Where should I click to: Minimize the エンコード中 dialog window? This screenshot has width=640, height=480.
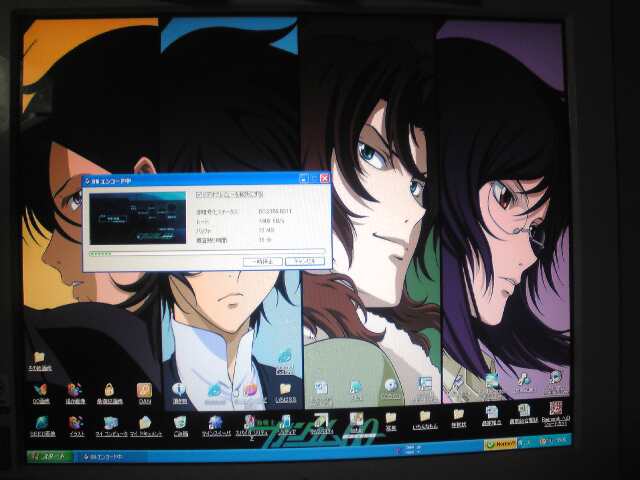click(x=304, y=179)
